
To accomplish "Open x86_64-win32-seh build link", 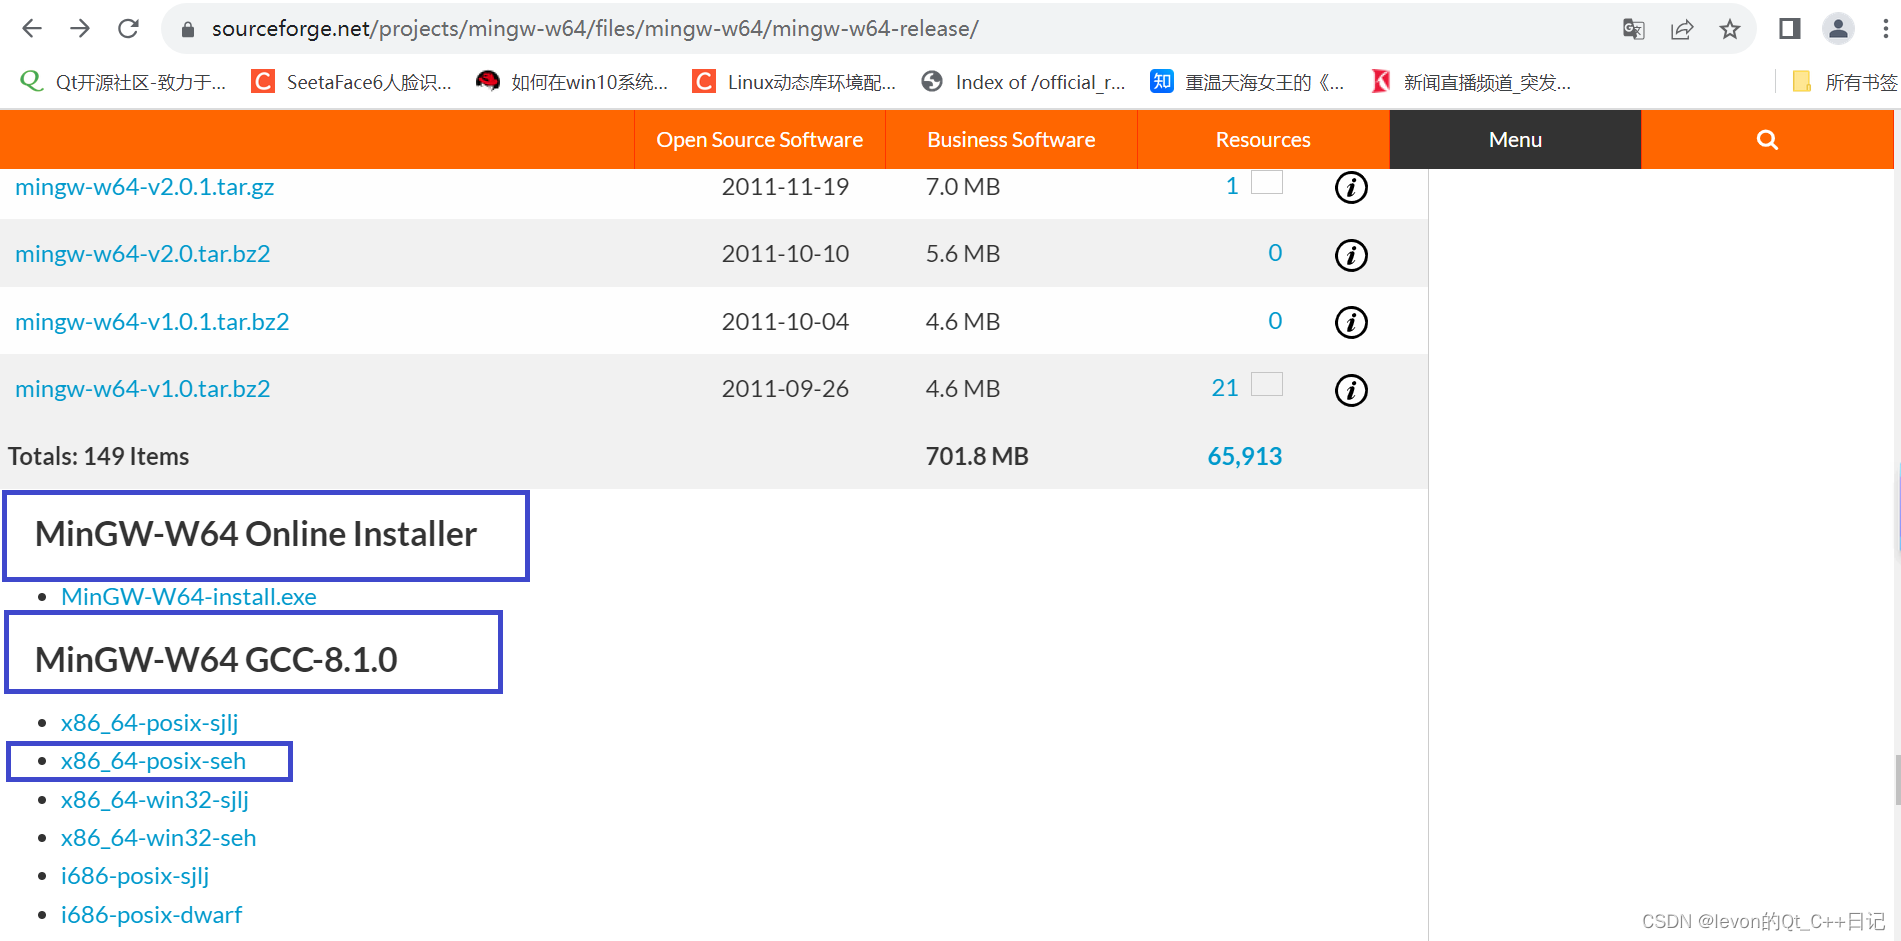I will point(158,838).
